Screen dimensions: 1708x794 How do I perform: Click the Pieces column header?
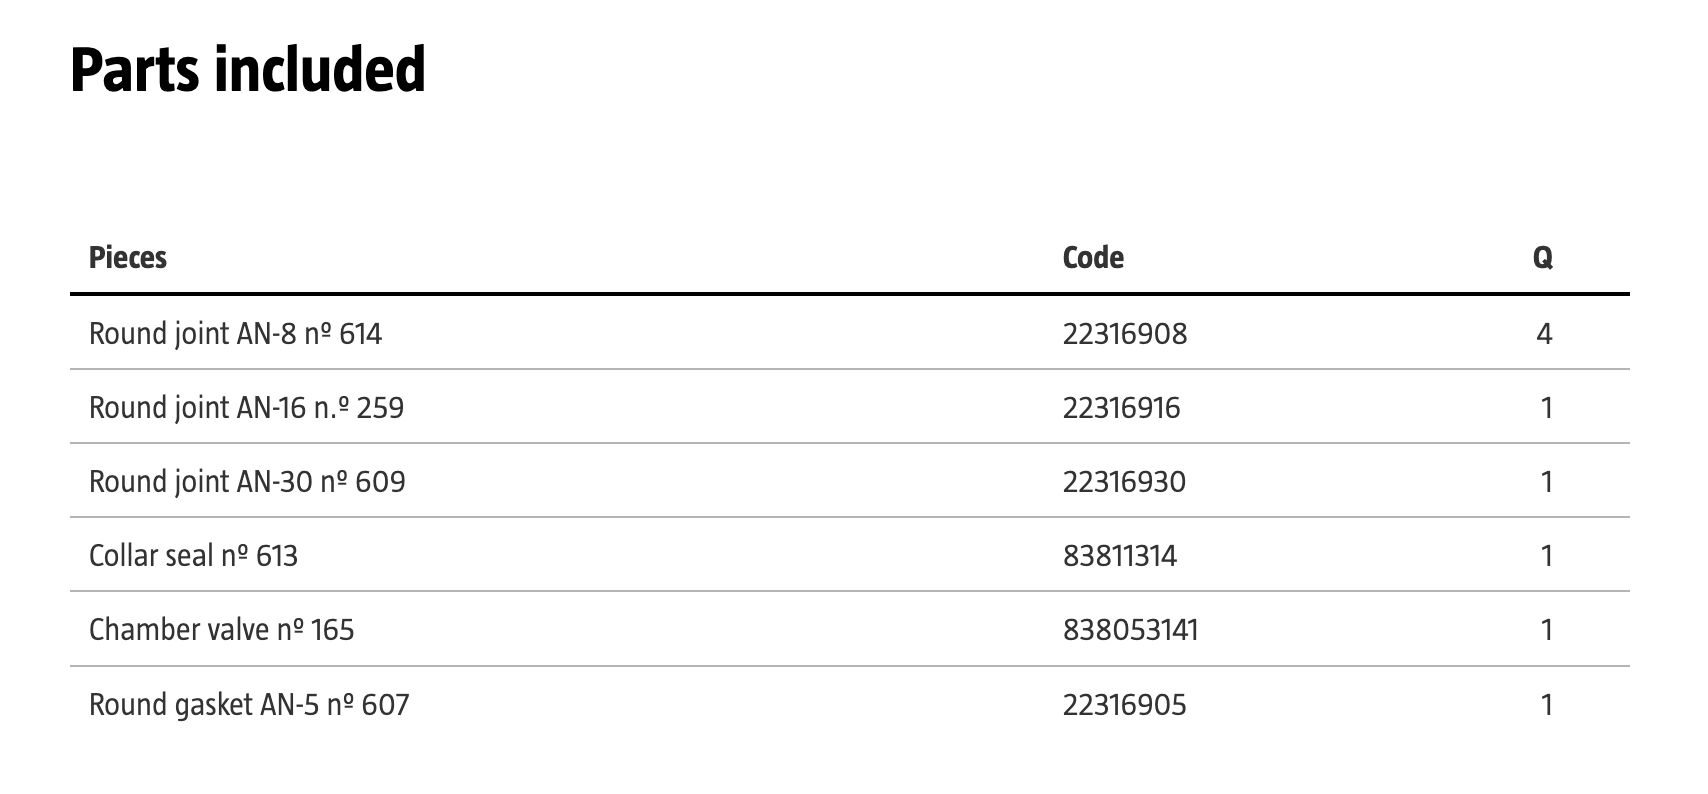point(128,258)
